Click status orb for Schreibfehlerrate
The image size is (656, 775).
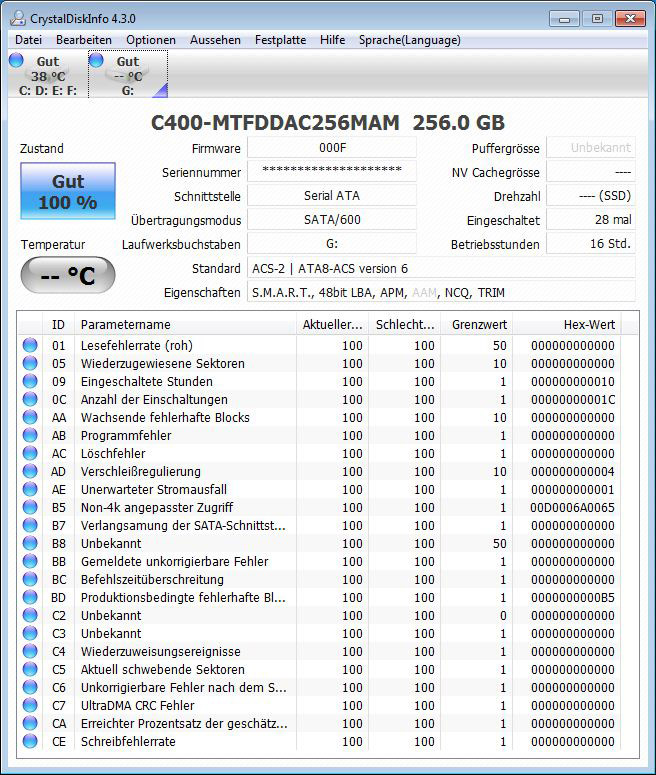[30, 741]
